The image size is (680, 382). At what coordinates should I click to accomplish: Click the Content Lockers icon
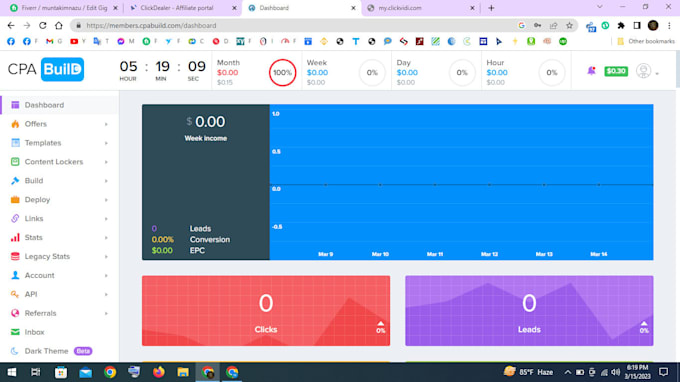point(15,162)
